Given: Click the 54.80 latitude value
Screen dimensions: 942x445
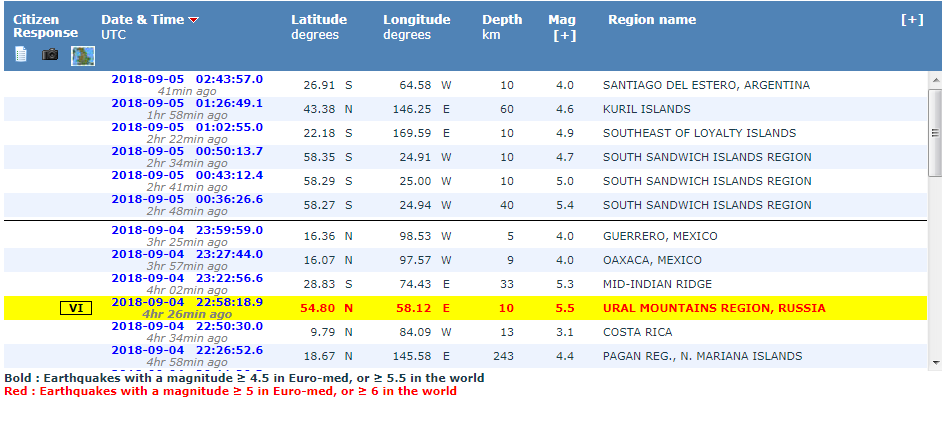Looking at the screenshot, I should pyautogui.click(x=317, y=309).
